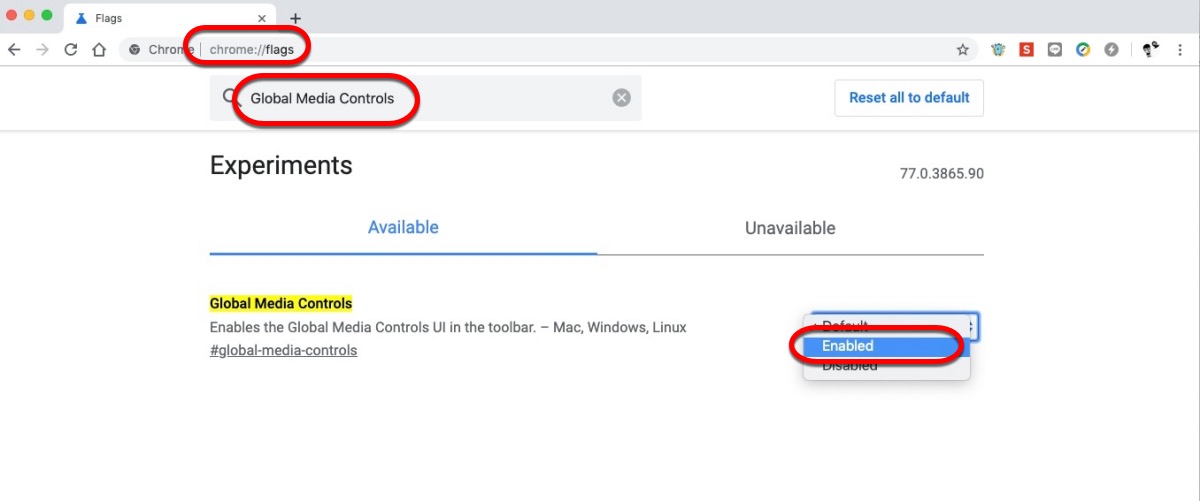The width and height of the screenshot is (1200, 501).
Task: Select Enabled in the flag dropdown
Action: pyautogui.click(x=848, y=346)
